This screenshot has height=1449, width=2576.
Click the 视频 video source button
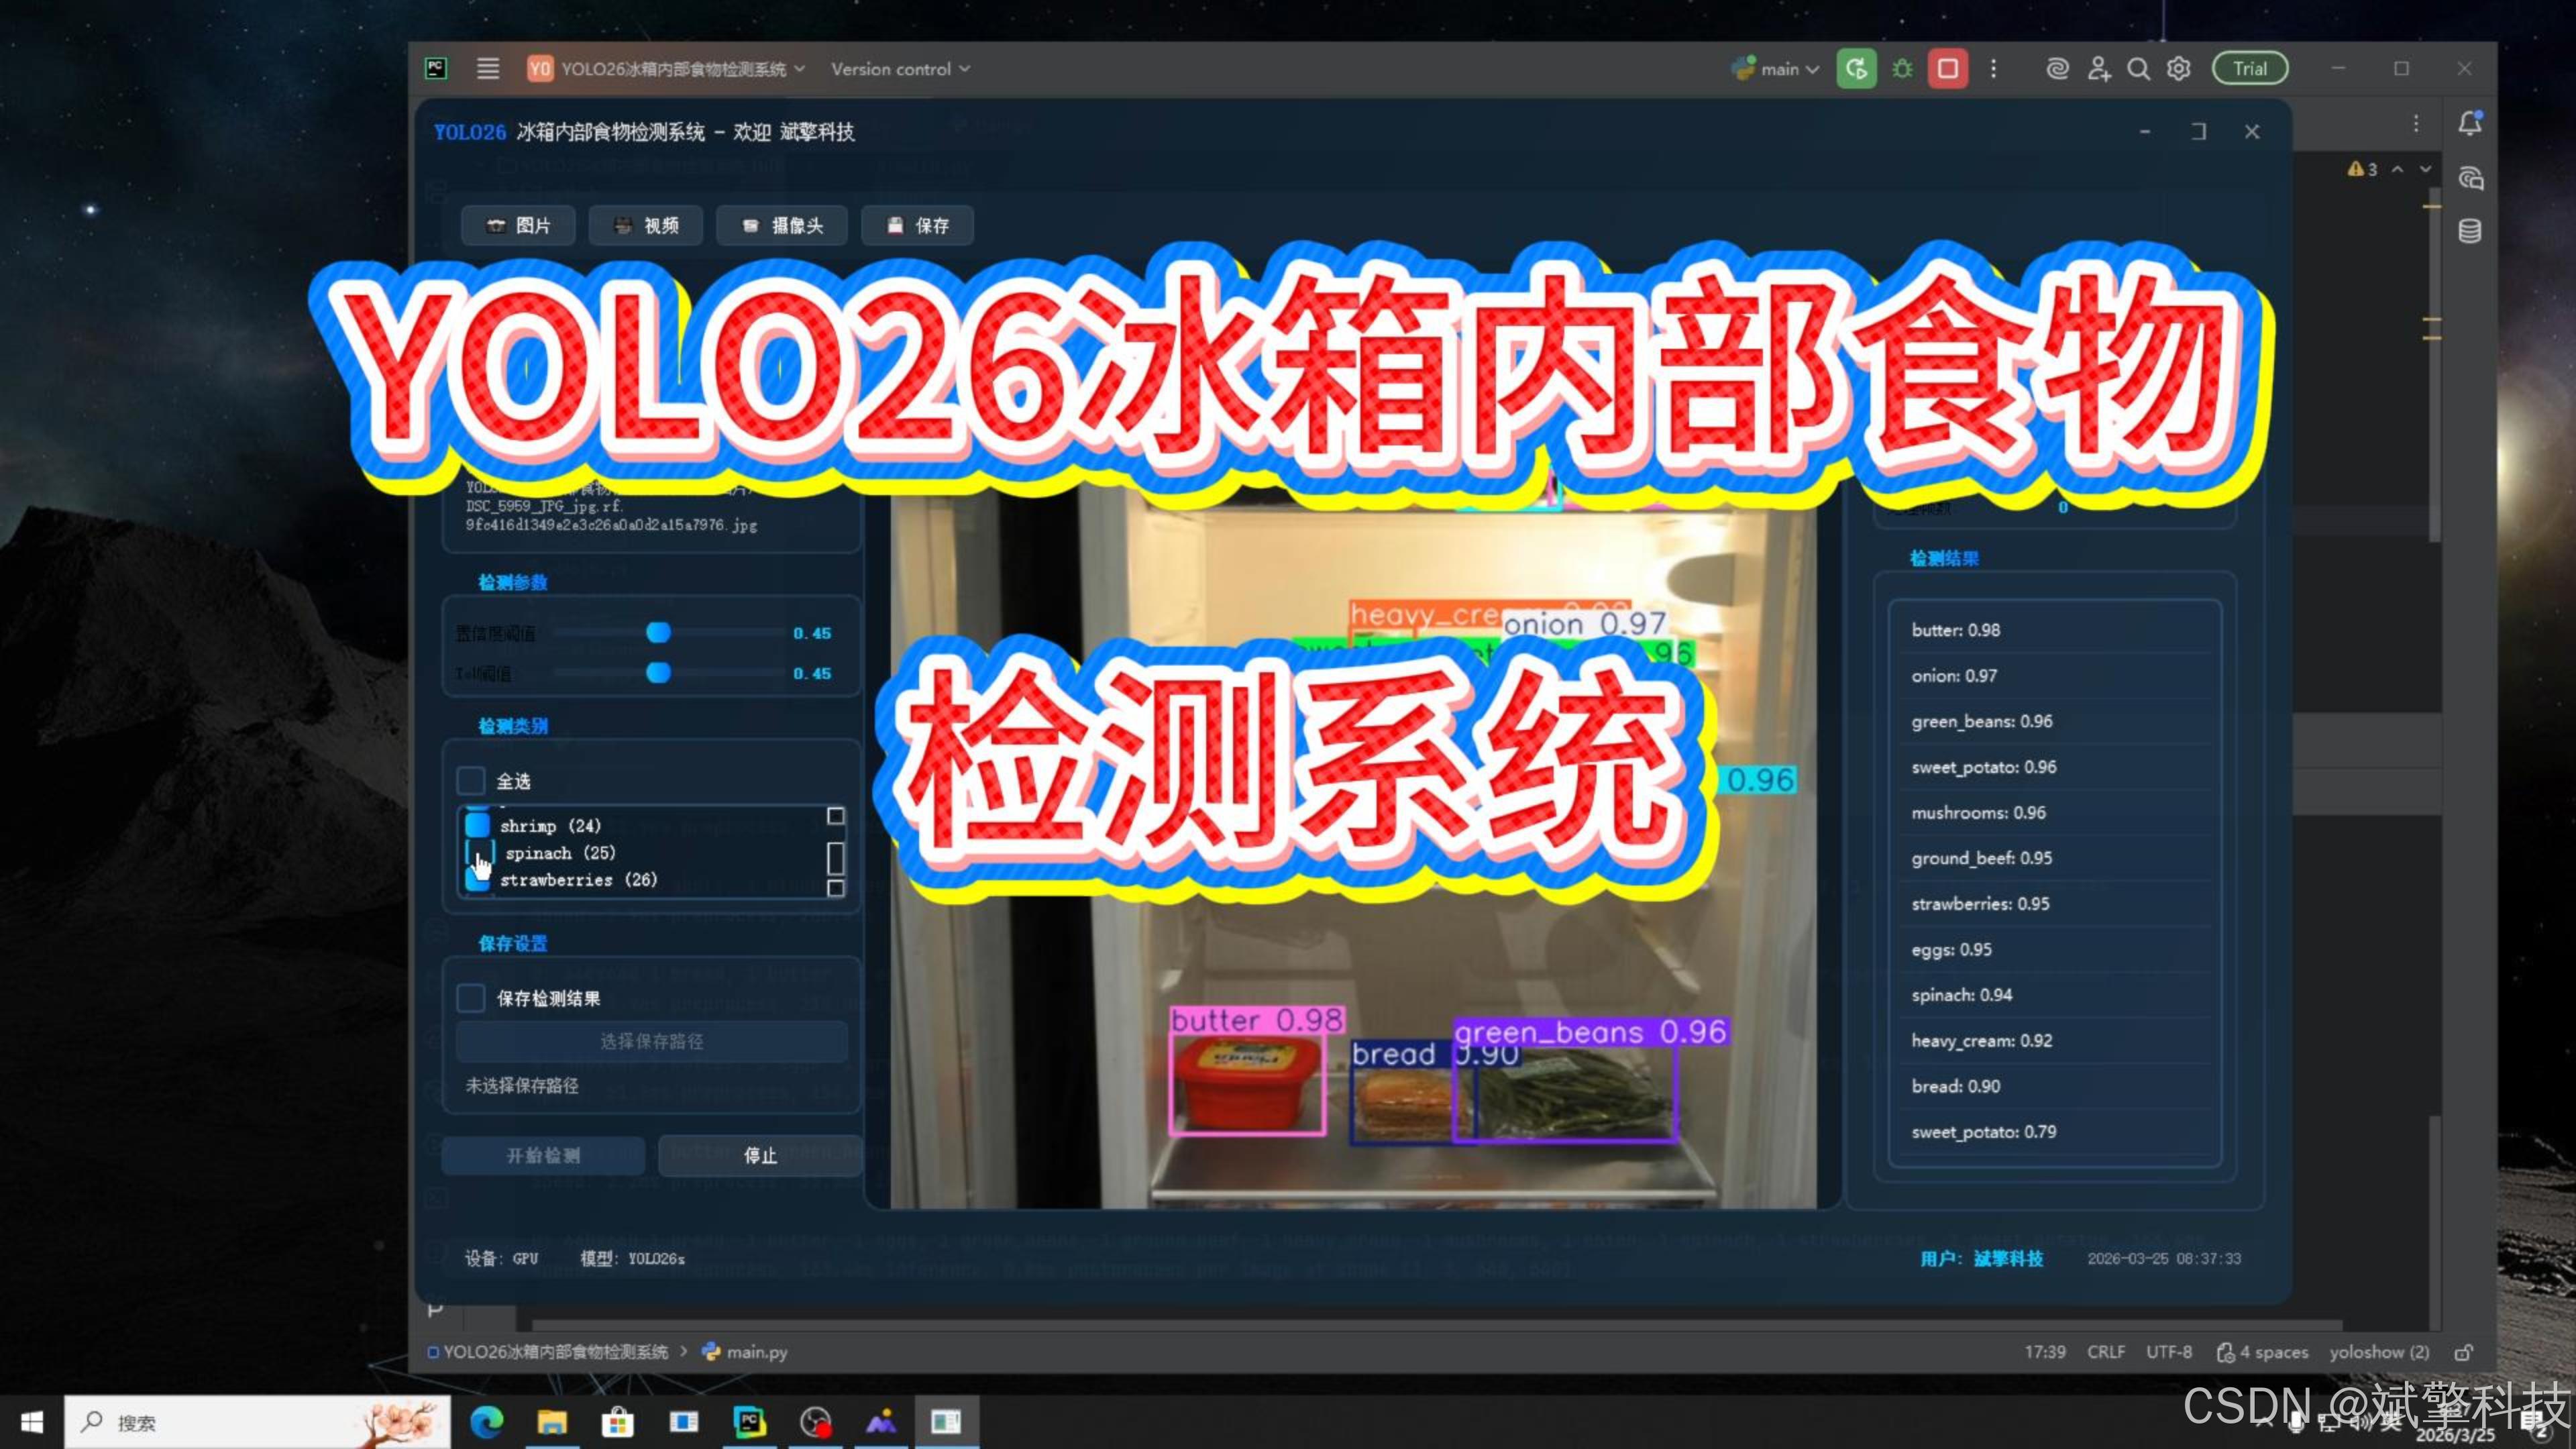[x=646, y=225]
